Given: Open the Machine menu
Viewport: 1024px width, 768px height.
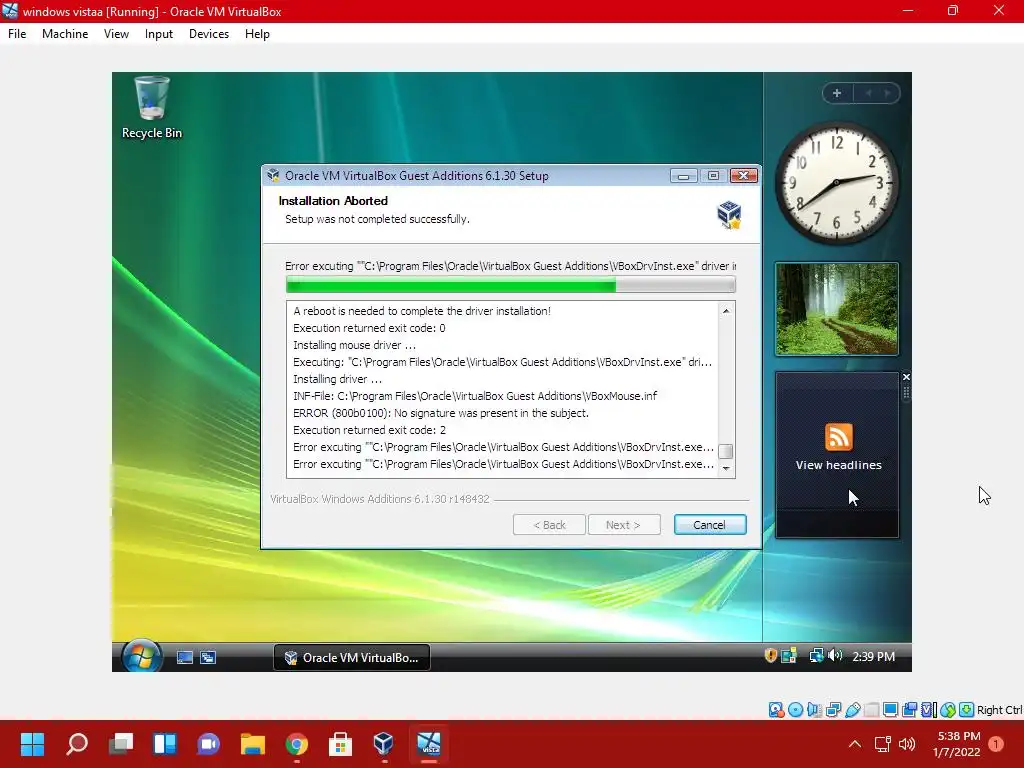Looking at the screenshot, I should (65, 34).
